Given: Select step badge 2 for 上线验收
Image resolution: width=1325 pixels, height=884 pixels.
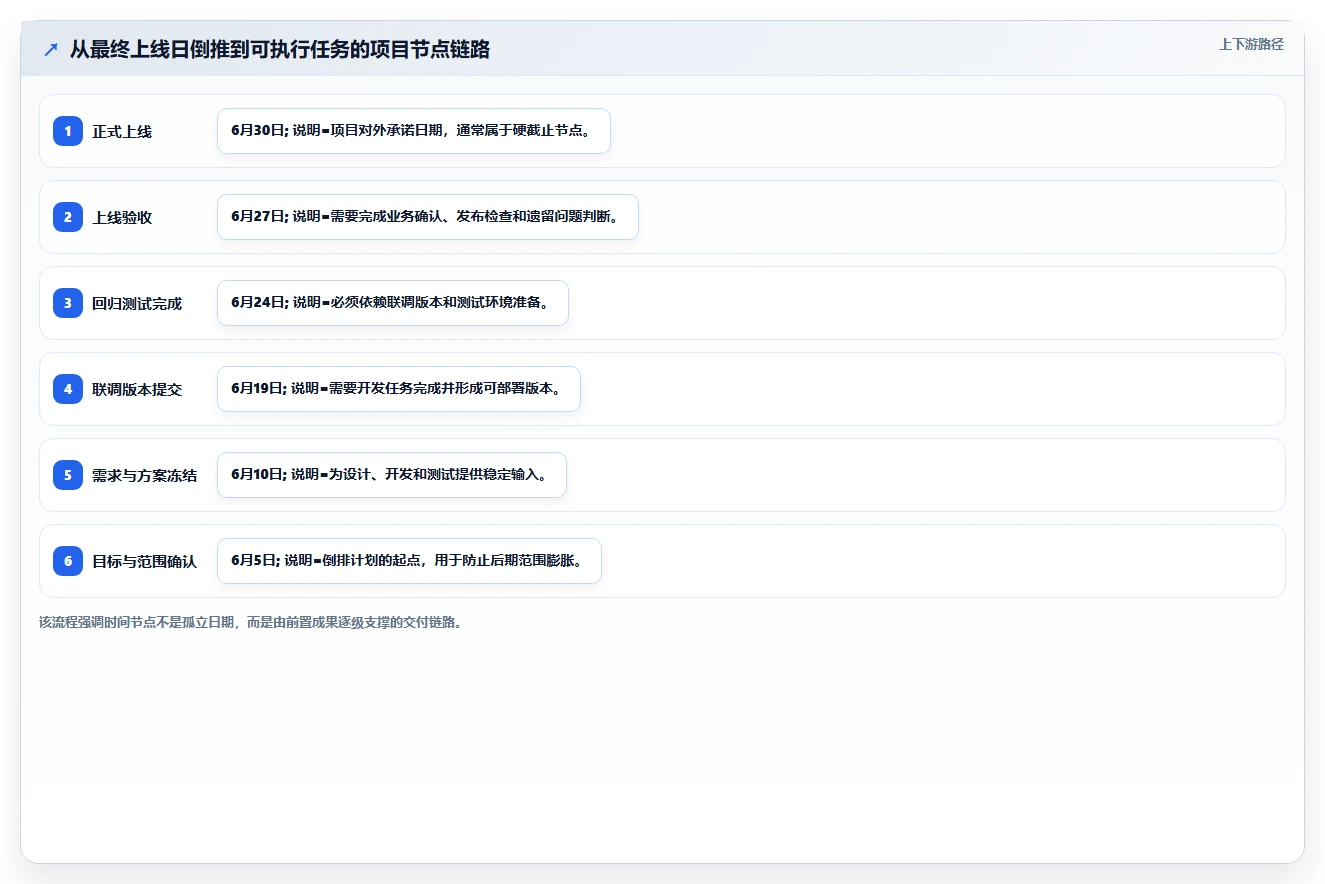Looking at the screenshot, I should pos(68,217).
